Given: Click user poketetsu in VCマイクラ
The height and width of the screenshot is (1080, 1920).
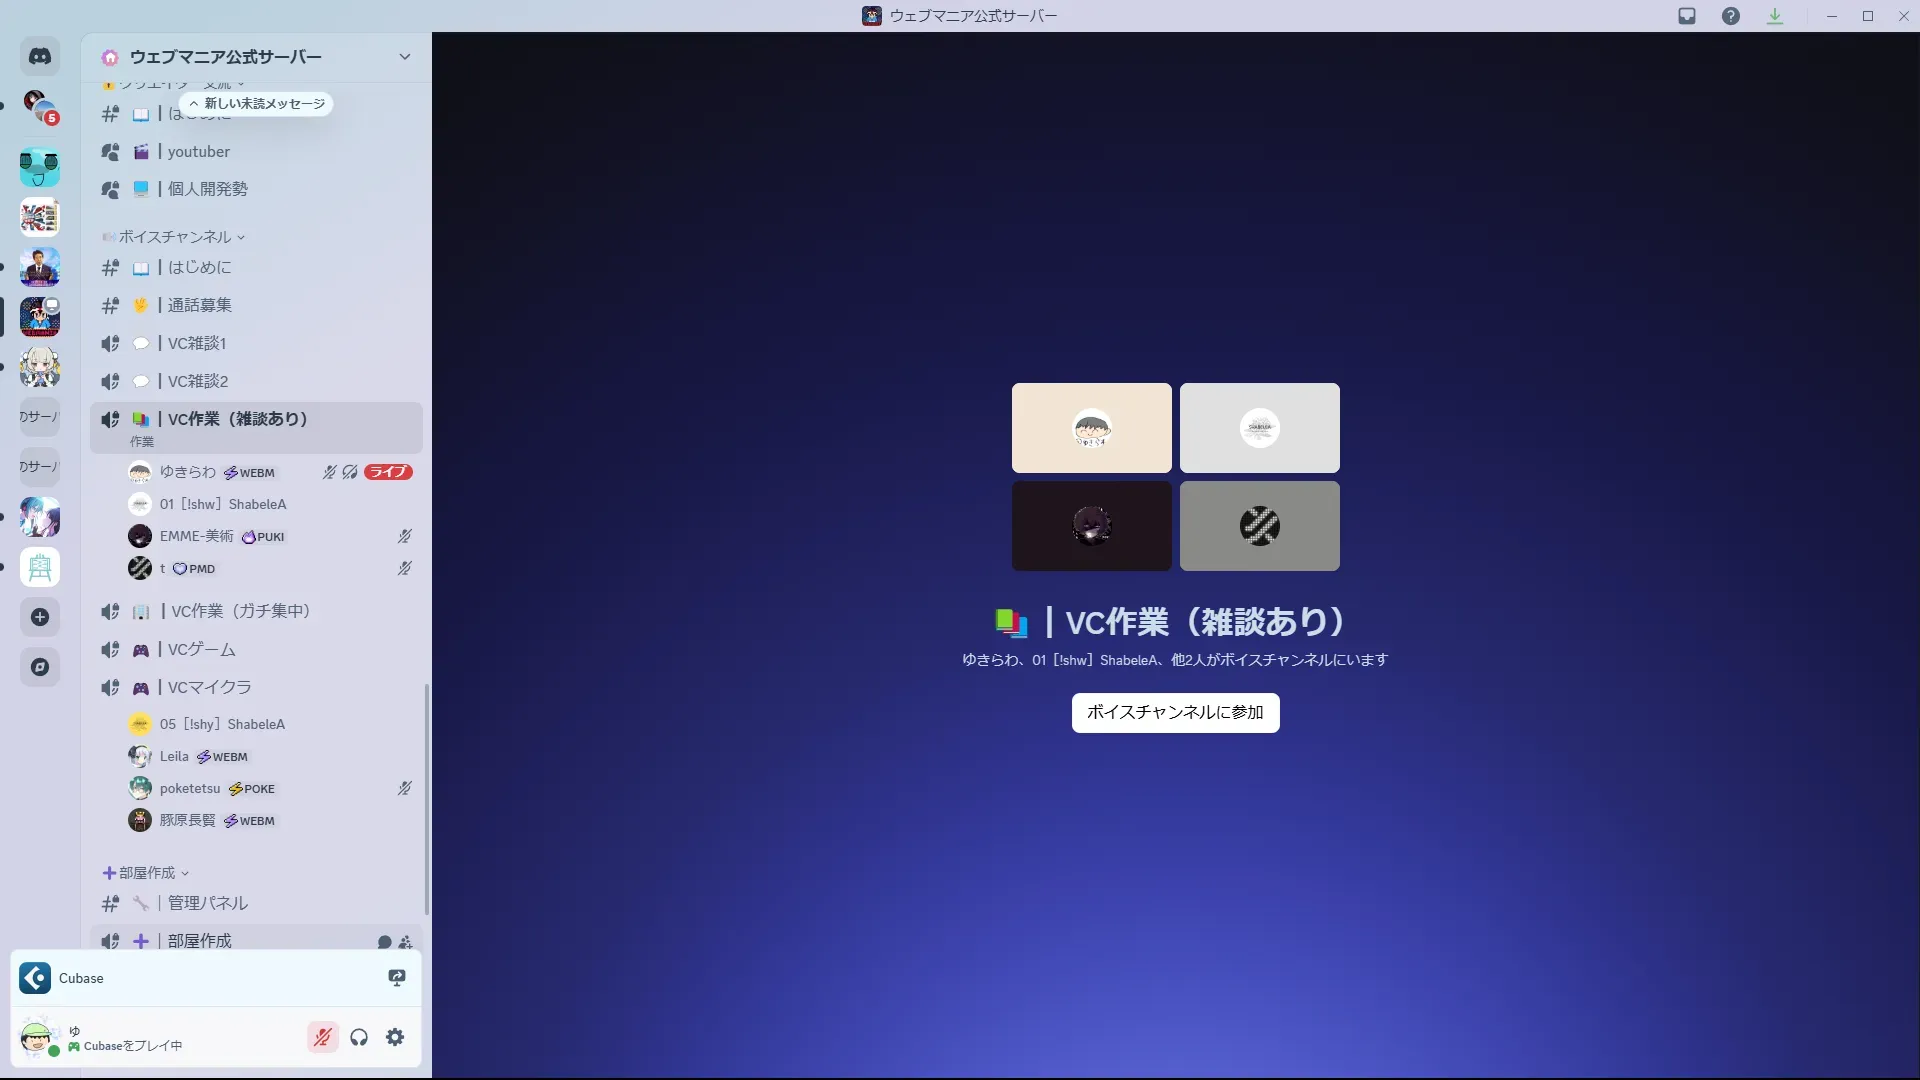Looking at the screenshot, I should [x=190, y=788].
